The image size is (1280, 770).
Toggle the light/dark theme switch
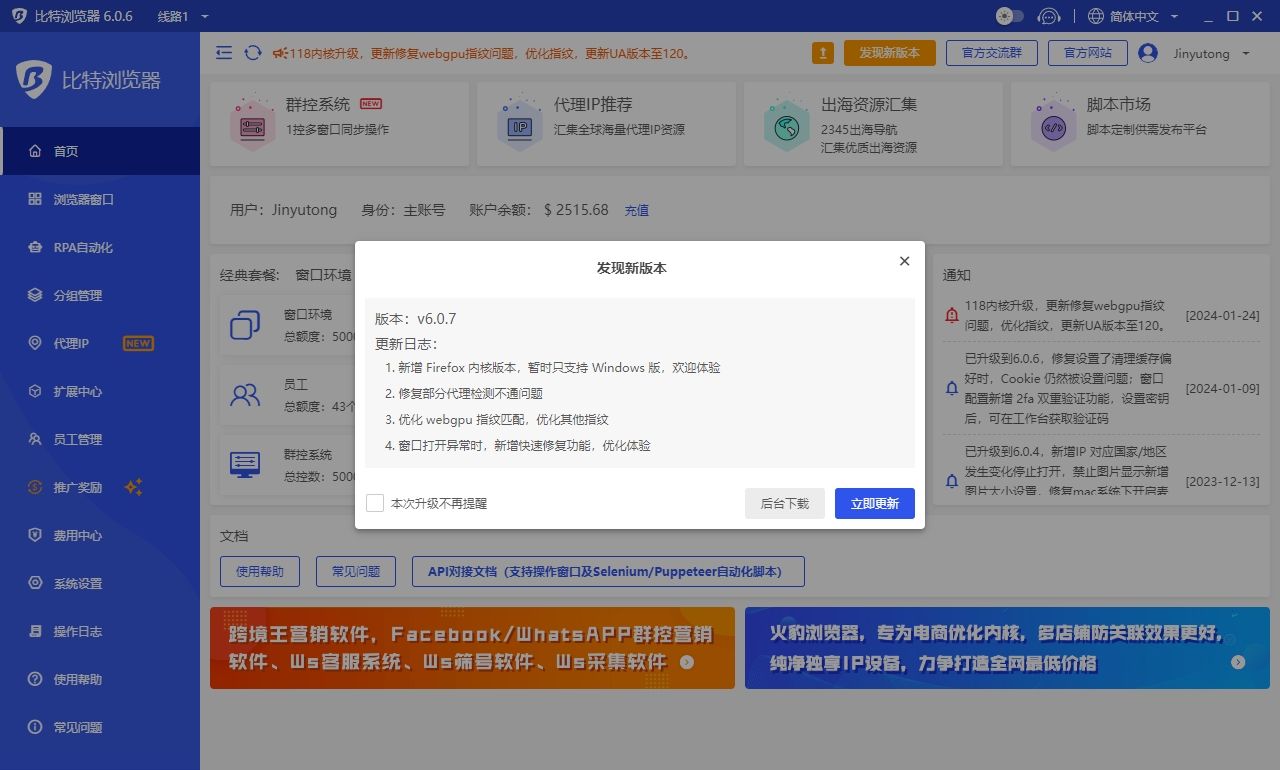pyautogui.click(x=1010, y=16)
